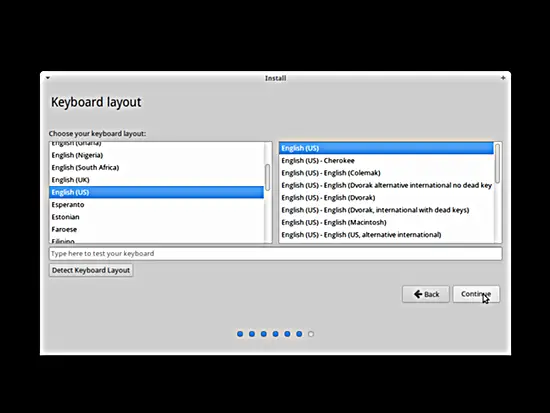Choose Esperanto layout
This screenshot has height=413, width=550.
tap(156, 205)
